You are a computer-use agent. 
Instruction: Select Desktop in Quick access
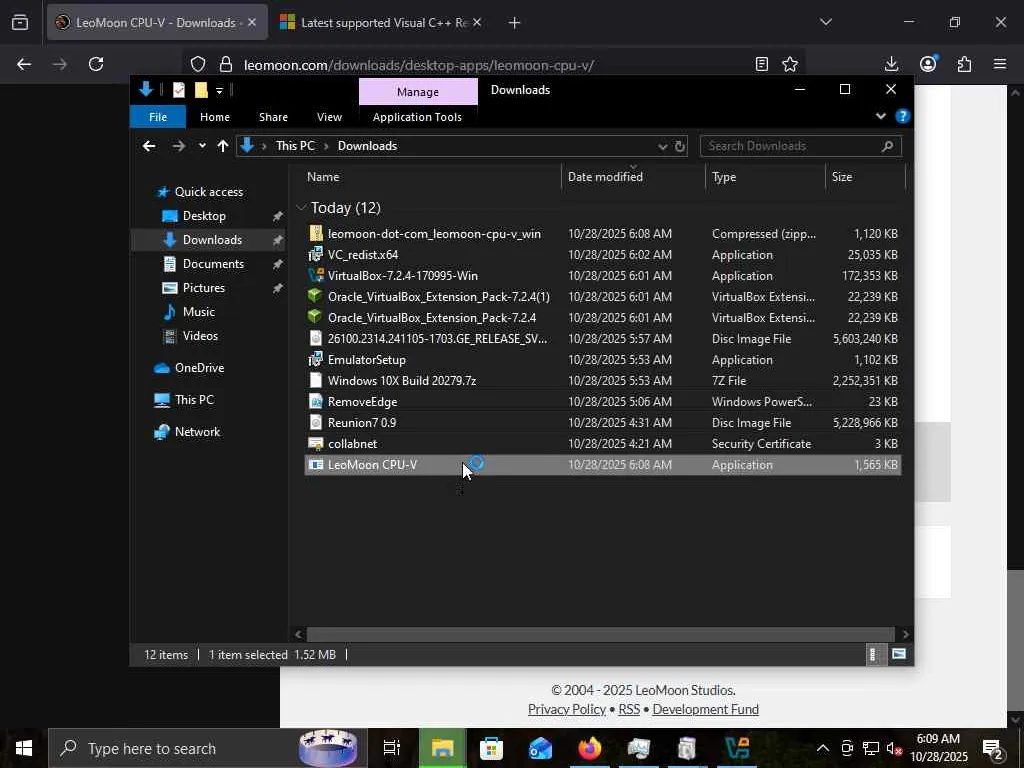204,216
